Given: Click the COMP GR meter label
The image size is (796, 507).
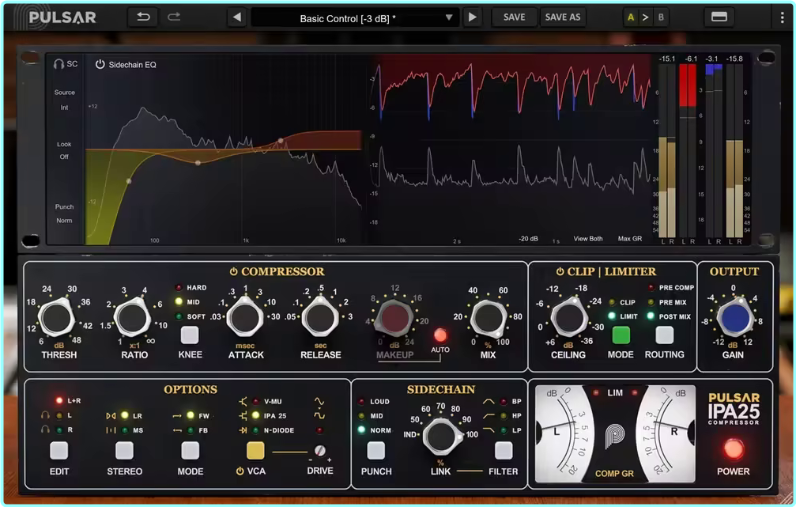Looking at the screenshot, I should coord(614,474).
